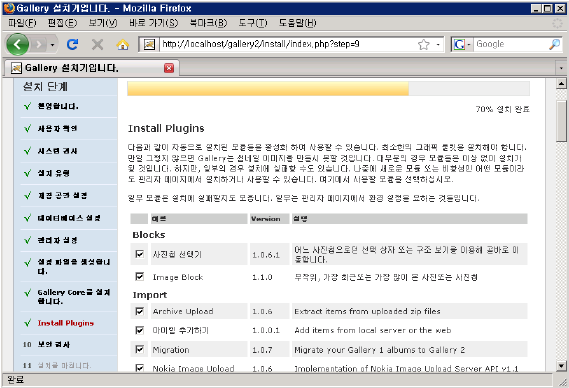Open the 도움말(H) menu
569x388 pixels.
(297, 23)
